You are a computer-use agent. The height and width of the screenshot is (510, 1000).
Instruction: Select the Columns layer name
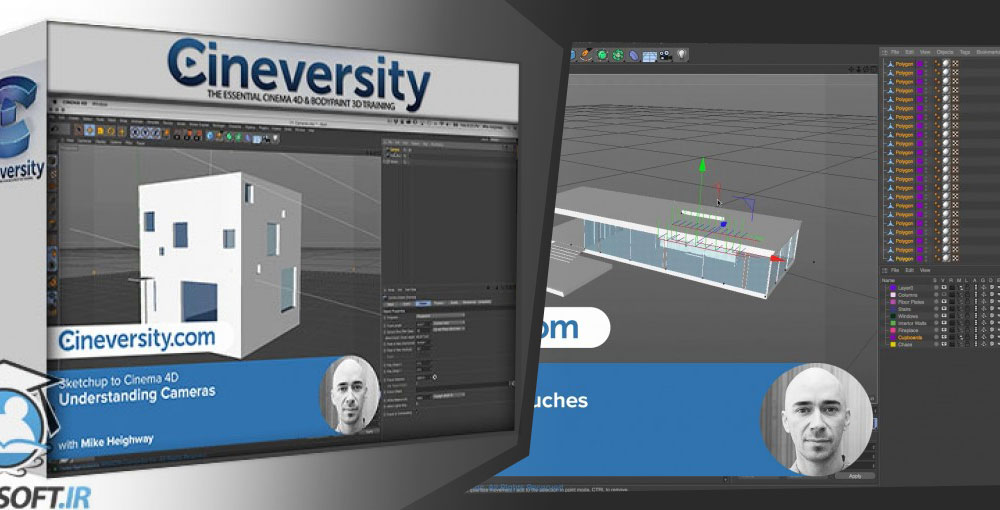(x=908, y=295)
